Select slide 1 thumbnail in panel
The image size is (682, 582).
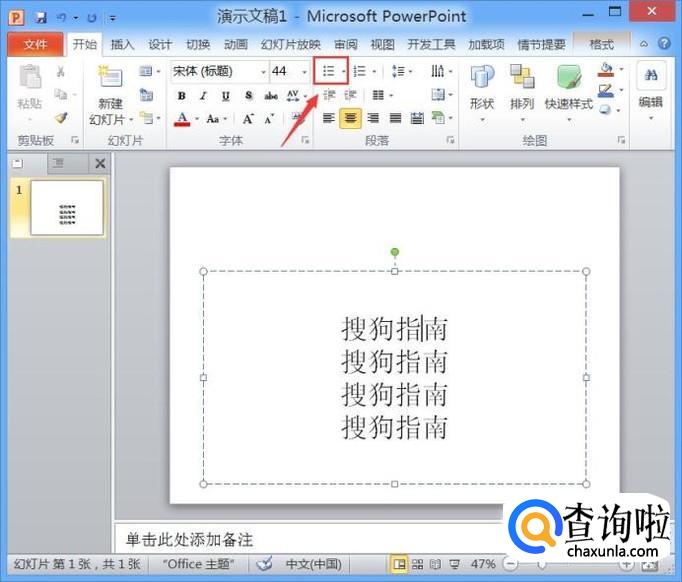[67, 208]
